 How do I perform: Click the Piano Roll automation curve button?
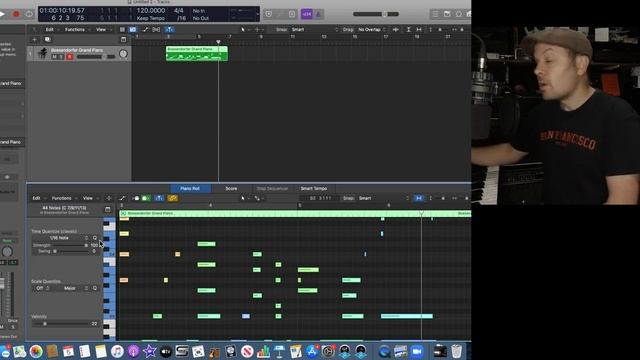coord(122,198)
